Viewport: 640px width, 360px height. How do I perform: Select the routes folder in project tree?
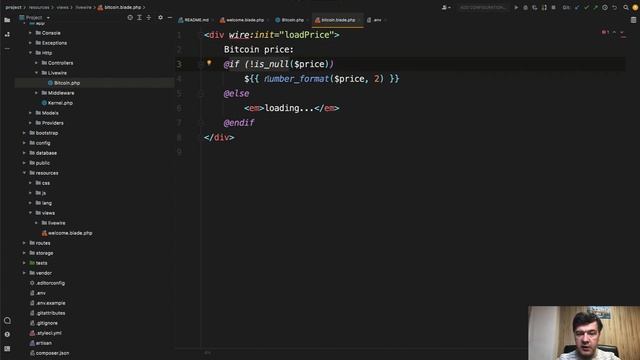coord(40,243)
